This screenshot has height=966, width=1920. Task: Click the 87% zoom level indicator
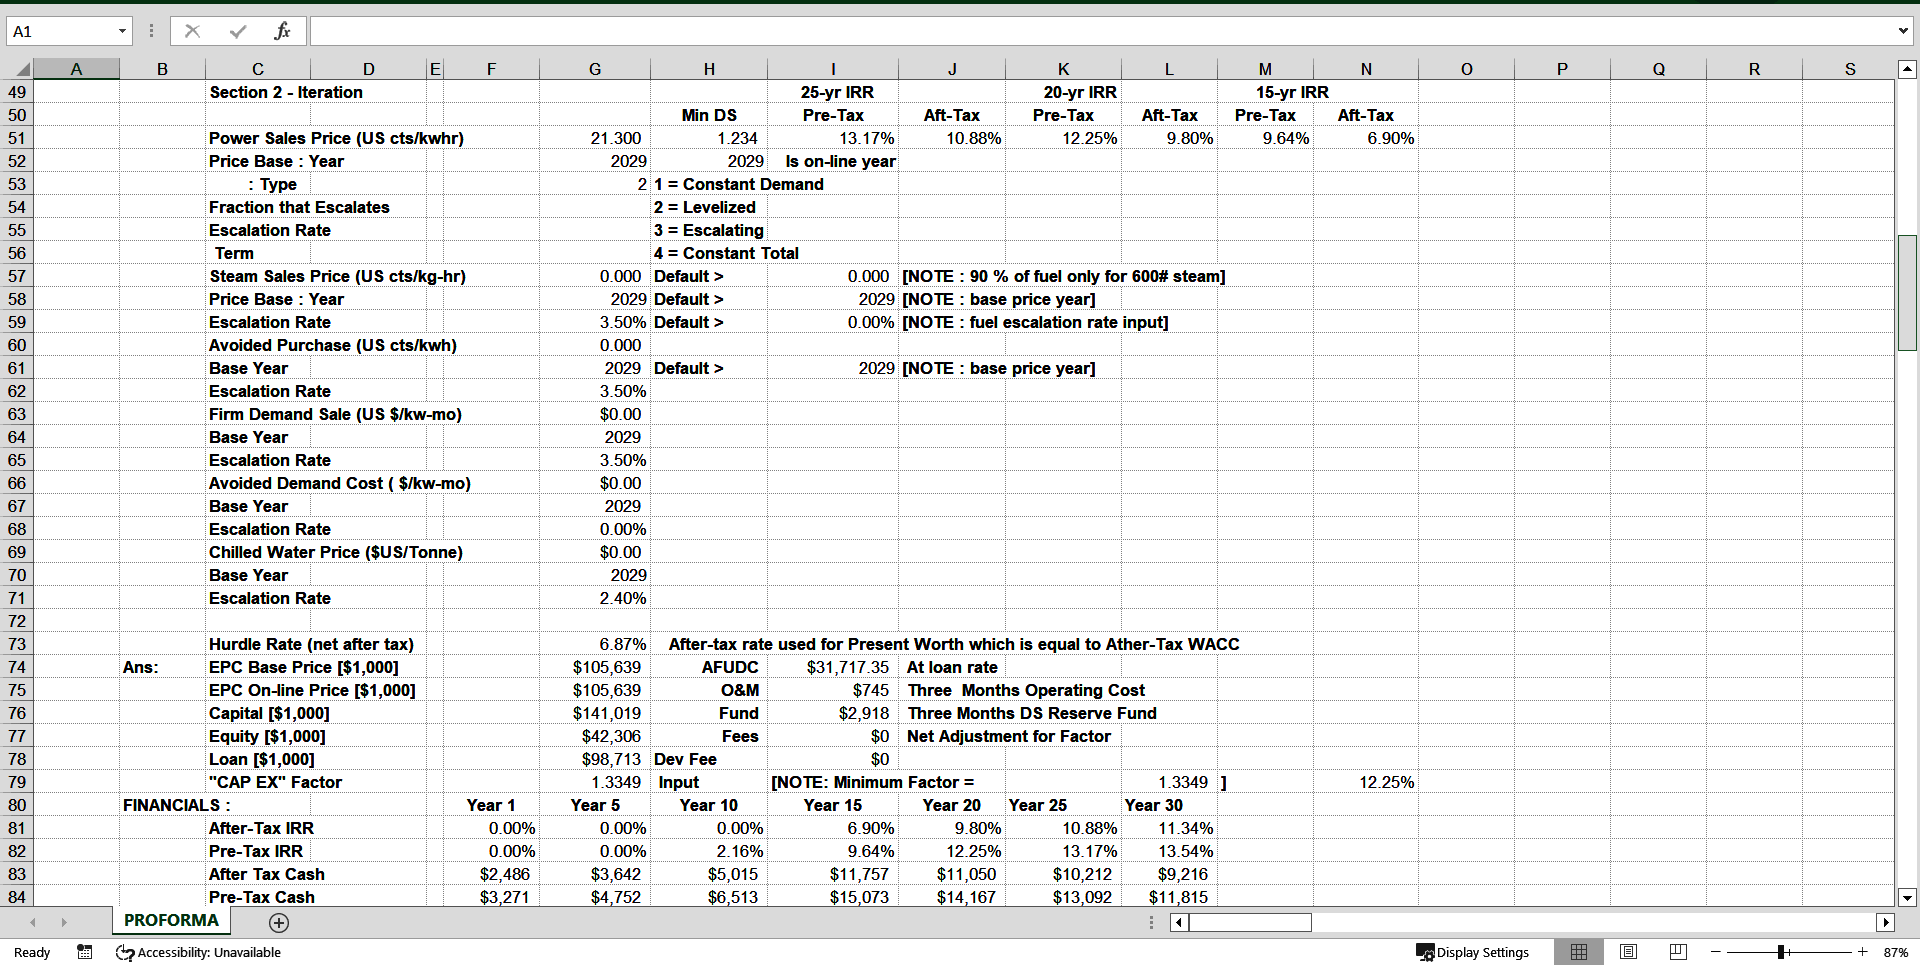[x=1895, y=952]
